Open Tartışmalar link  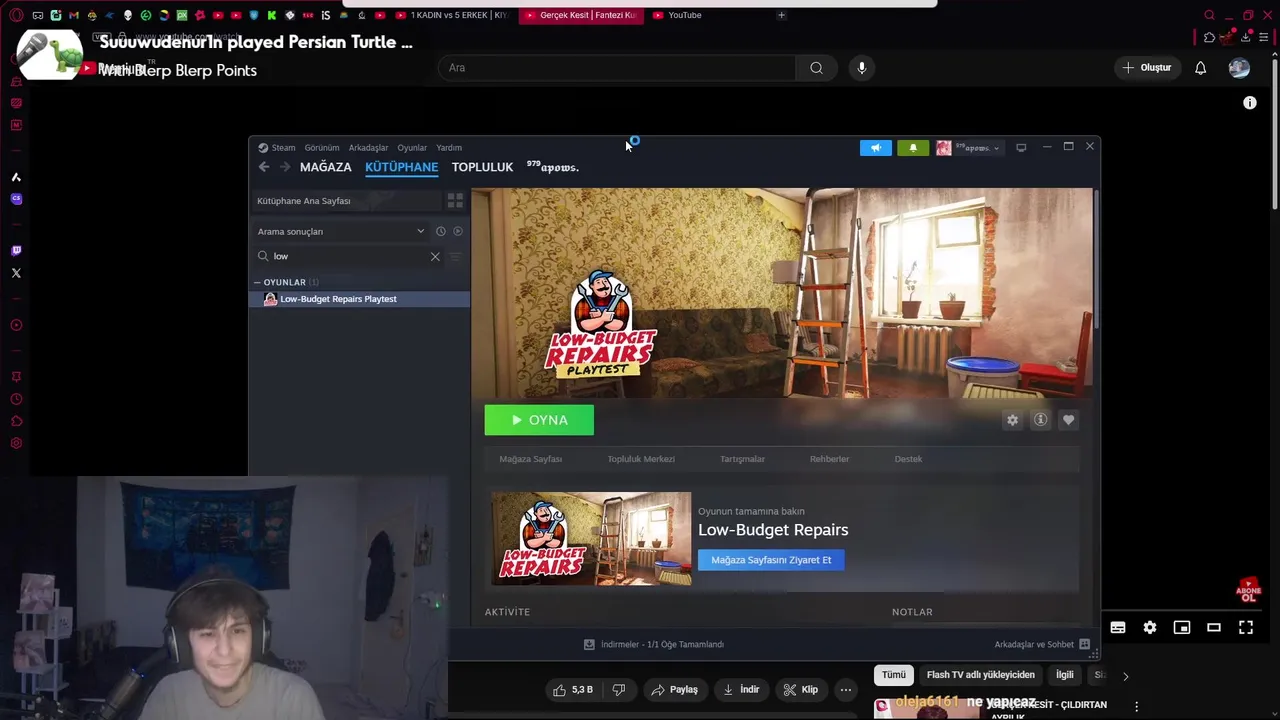point(742,459)
